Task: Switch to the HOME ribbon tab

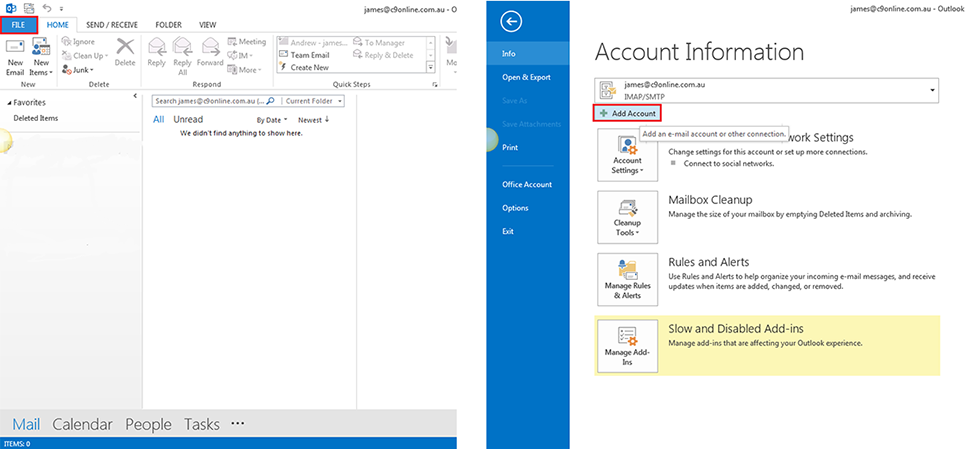Action: tap(58, 25)
